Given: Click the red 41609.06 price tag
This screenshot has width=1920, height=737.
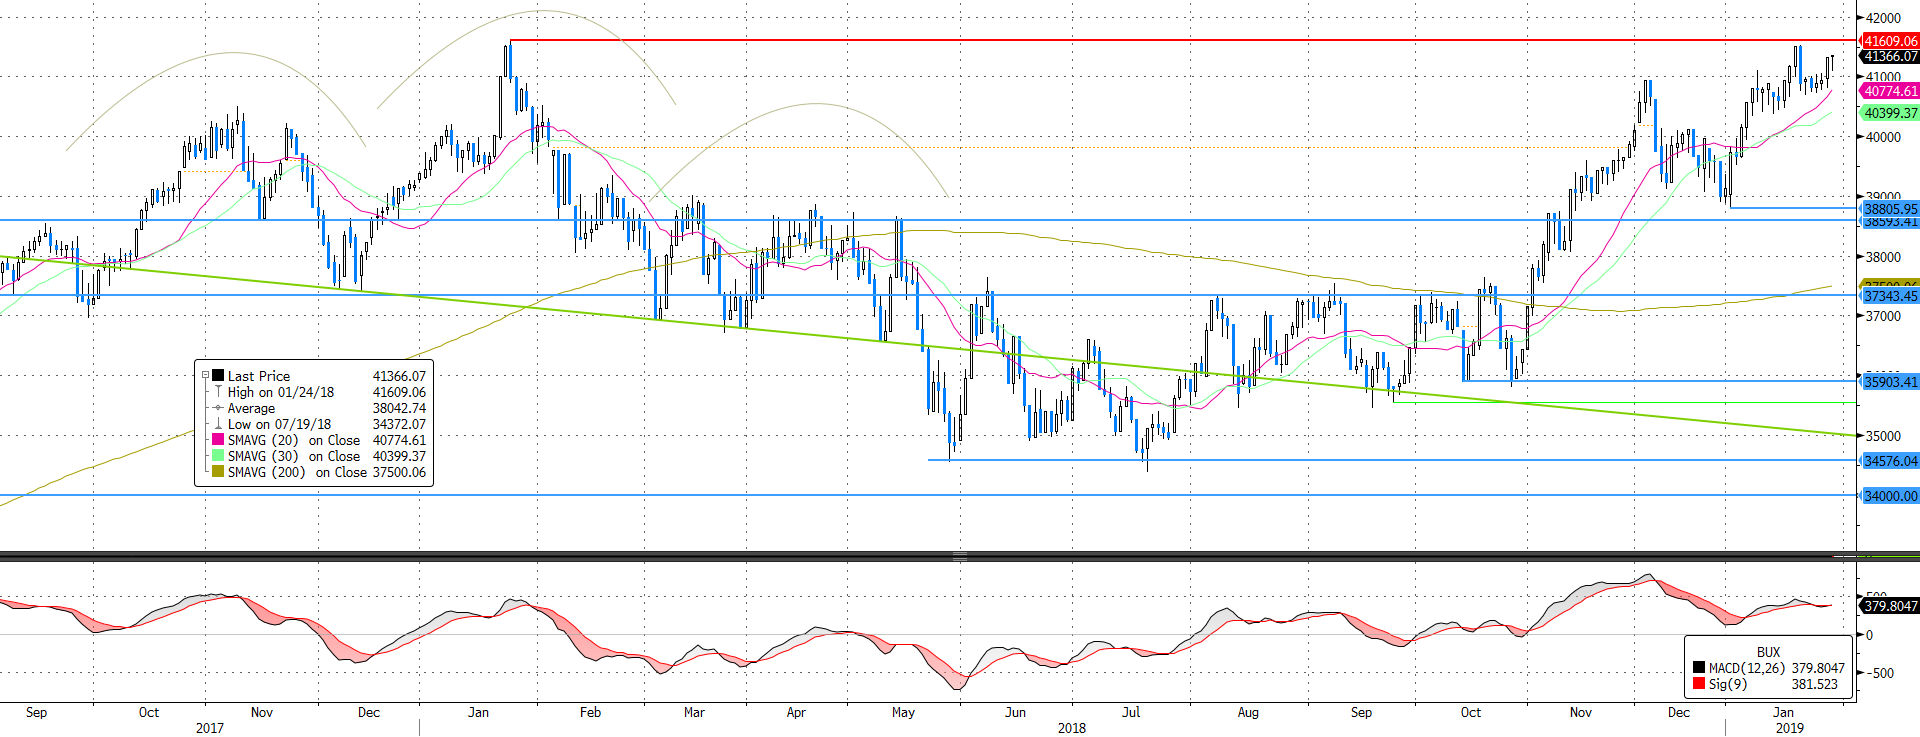Looking at the screenshot, I should point(1889,41).
